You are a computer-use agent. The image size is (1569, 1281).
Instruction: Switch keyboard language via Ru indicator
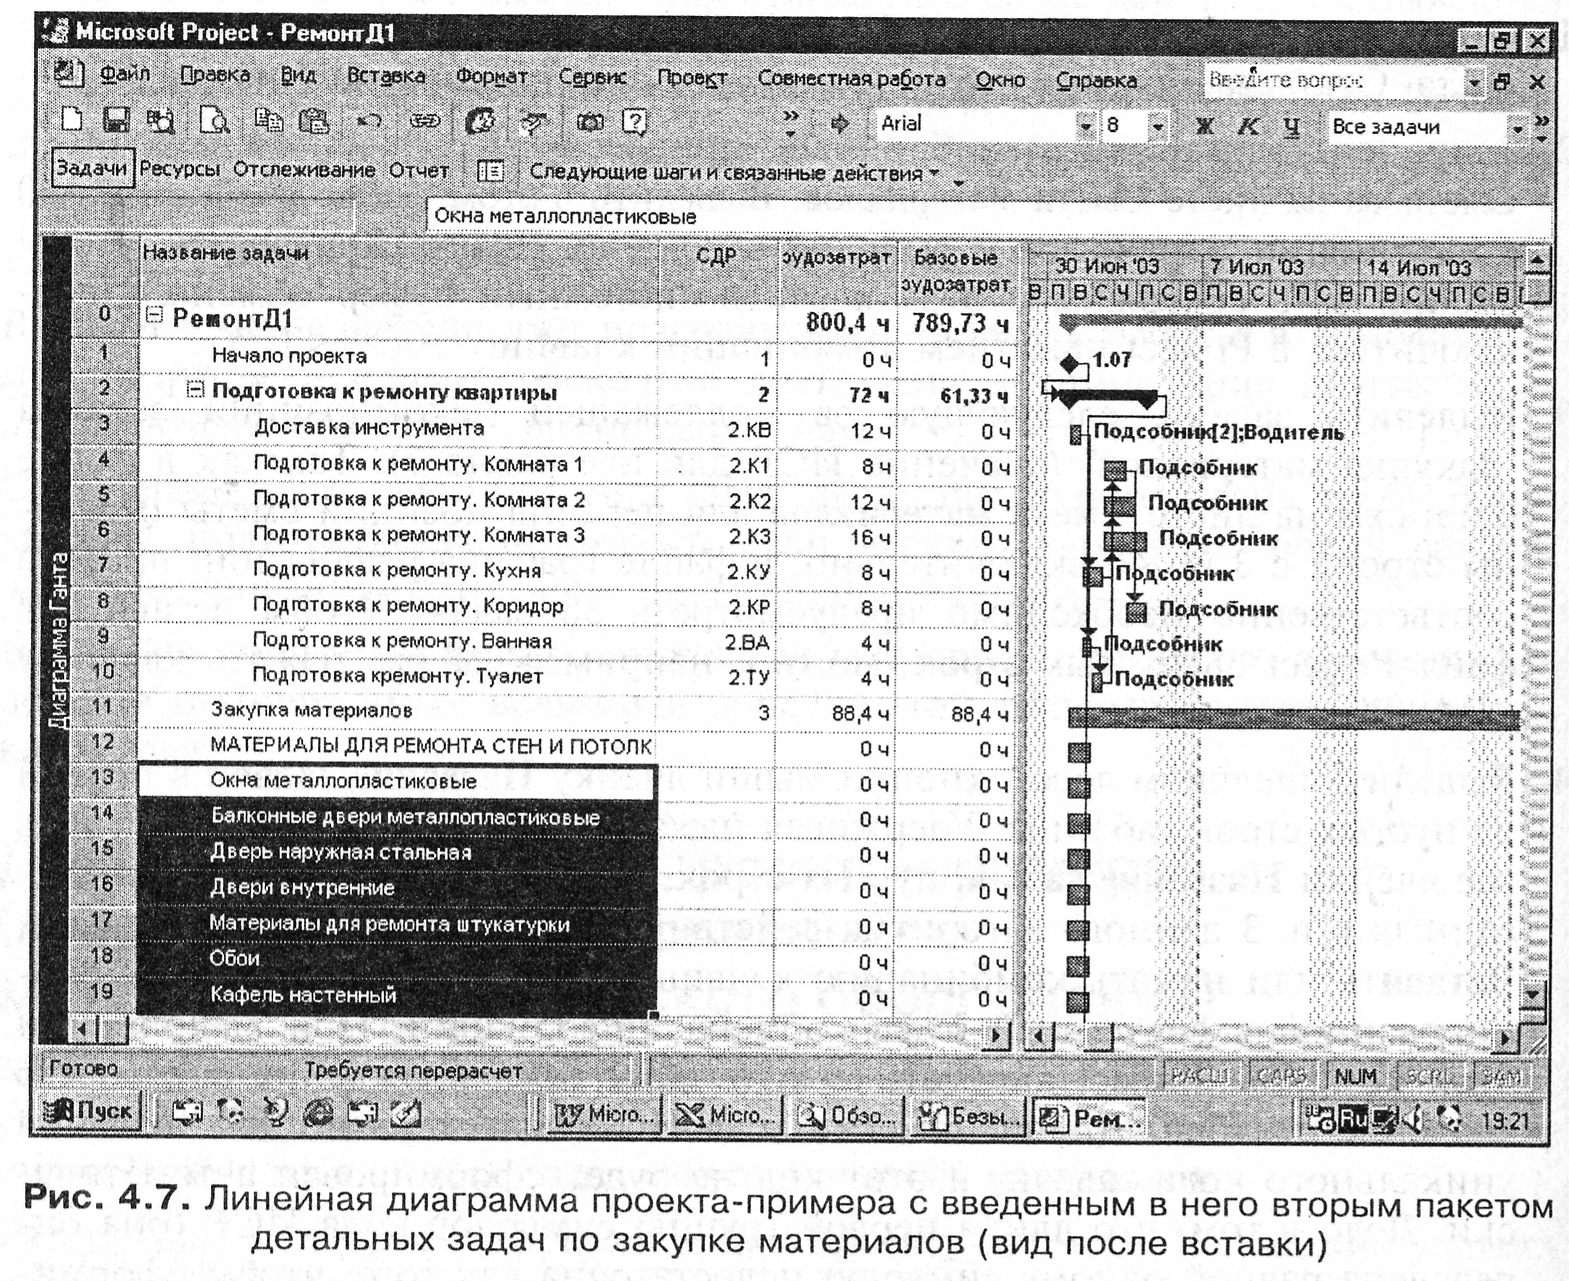click(x=1353, y=1119)
